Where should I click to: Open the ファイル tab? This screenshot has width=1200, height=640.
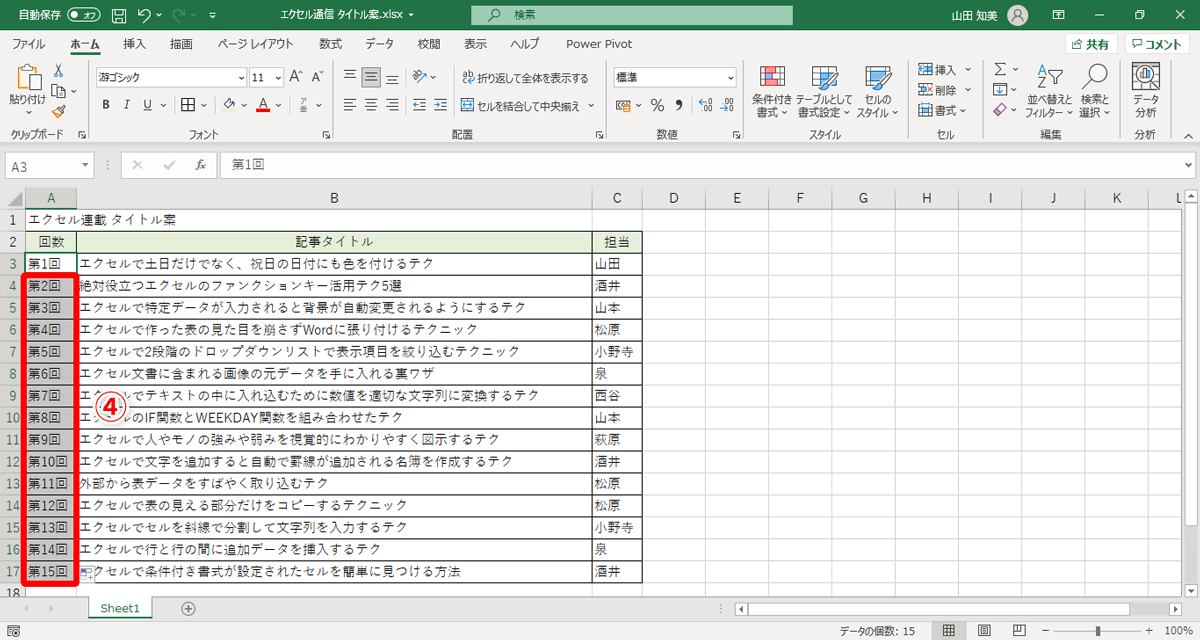point(28,44)
